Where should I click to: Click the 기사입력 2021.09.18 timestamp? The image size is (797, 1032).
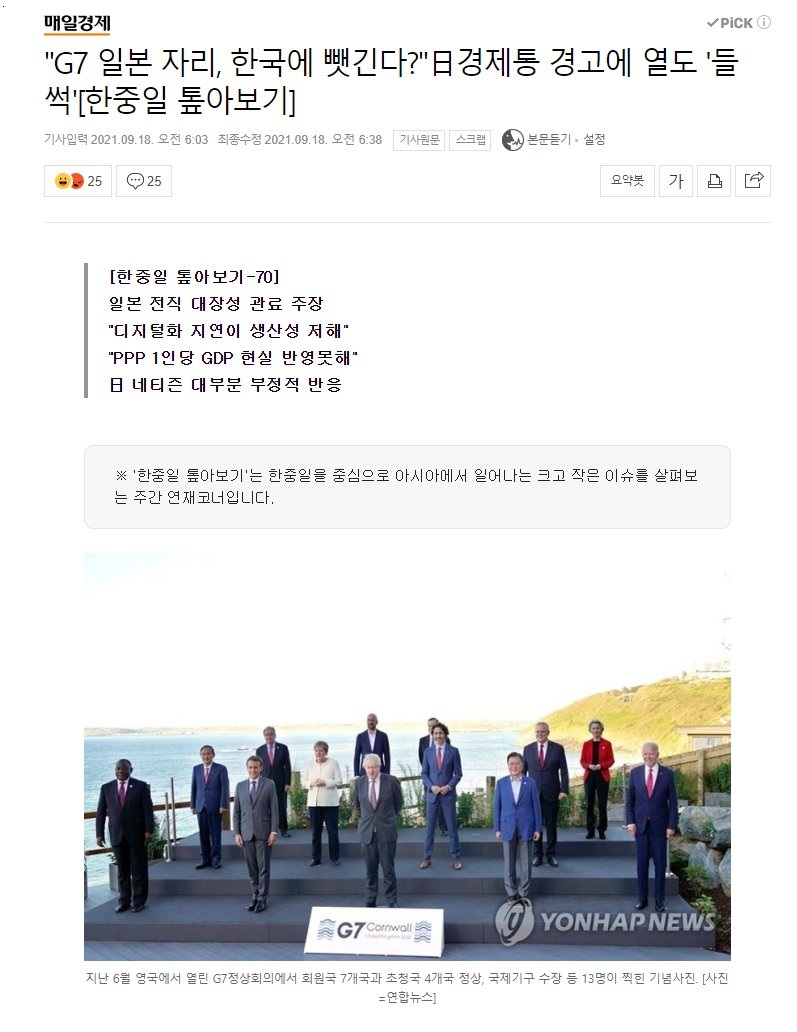[126, 140]
